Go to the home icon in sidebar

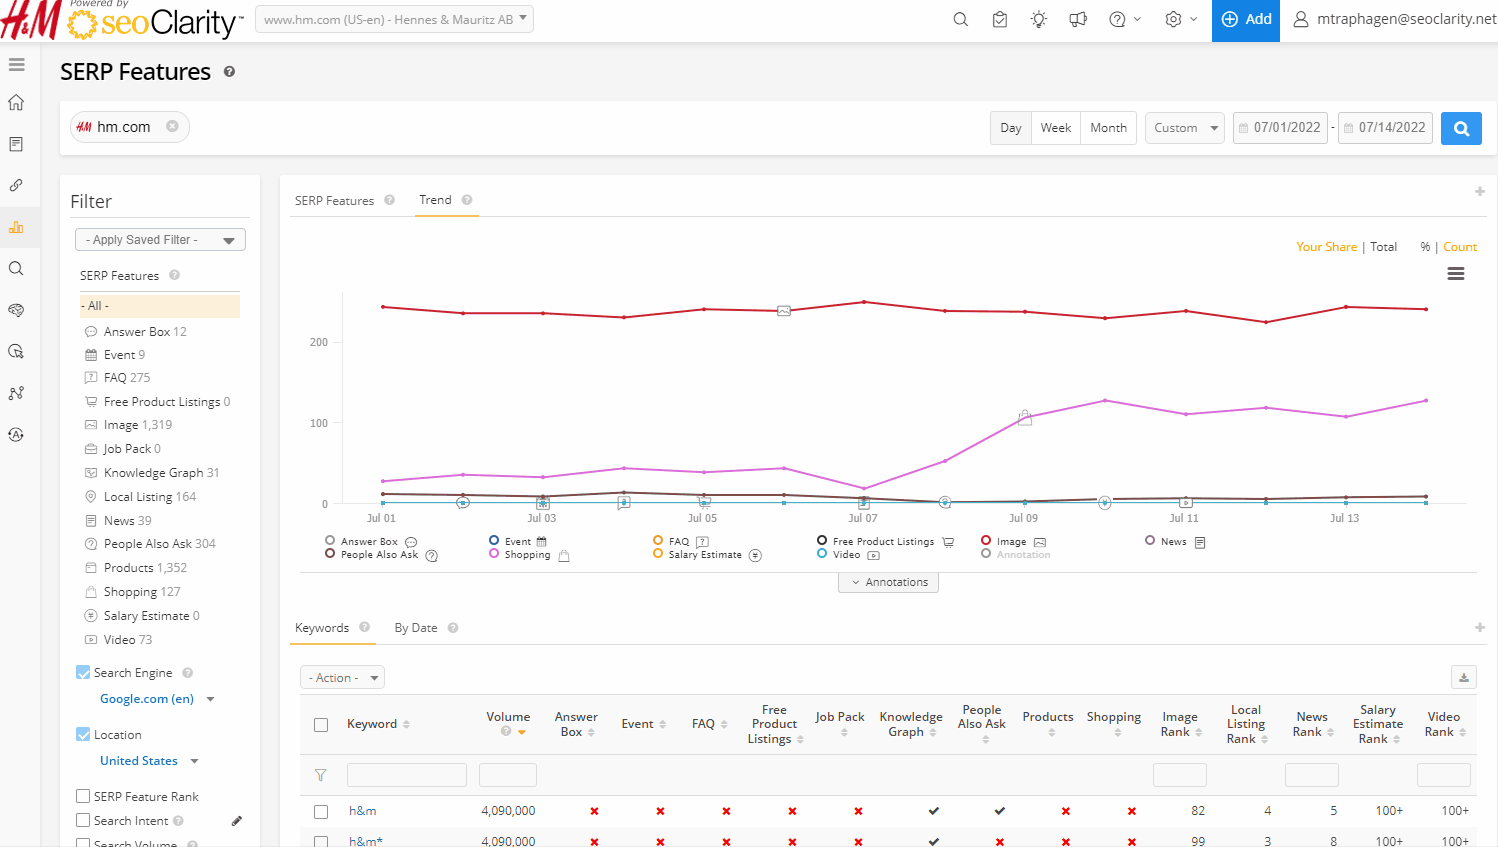click(x=16, y=102)
